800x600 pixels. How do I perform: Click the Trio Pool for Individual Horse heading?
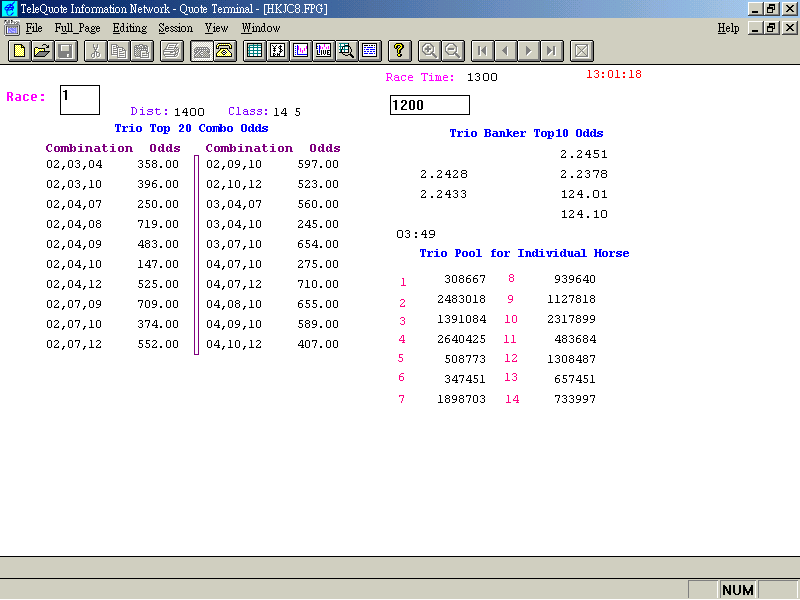524,254
